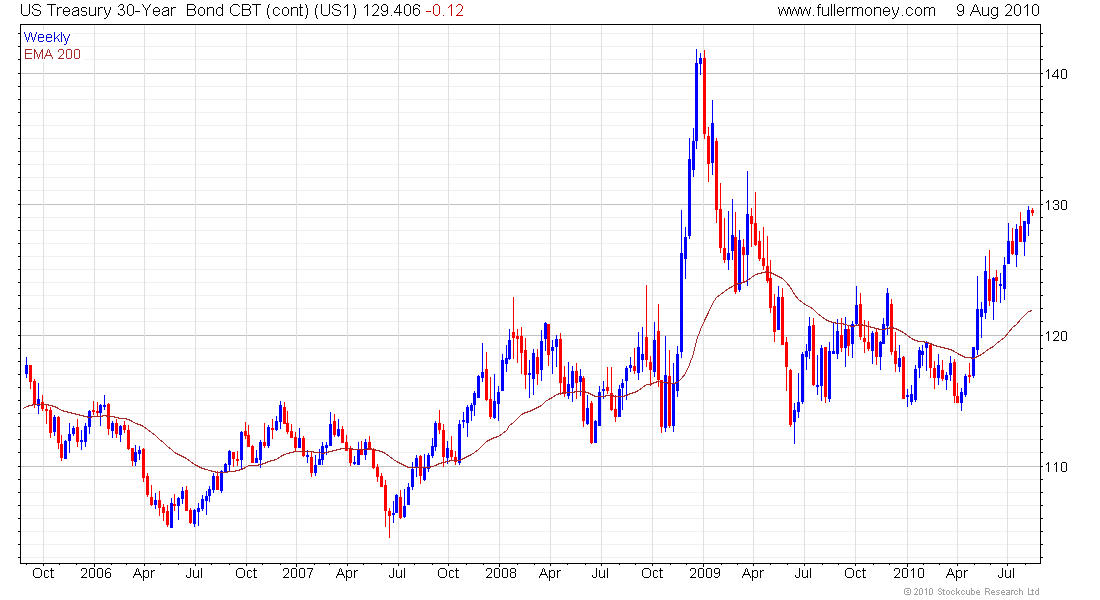Click the "2010" year label on time axis
1100x600 pixels.
(x=908, y=573)
